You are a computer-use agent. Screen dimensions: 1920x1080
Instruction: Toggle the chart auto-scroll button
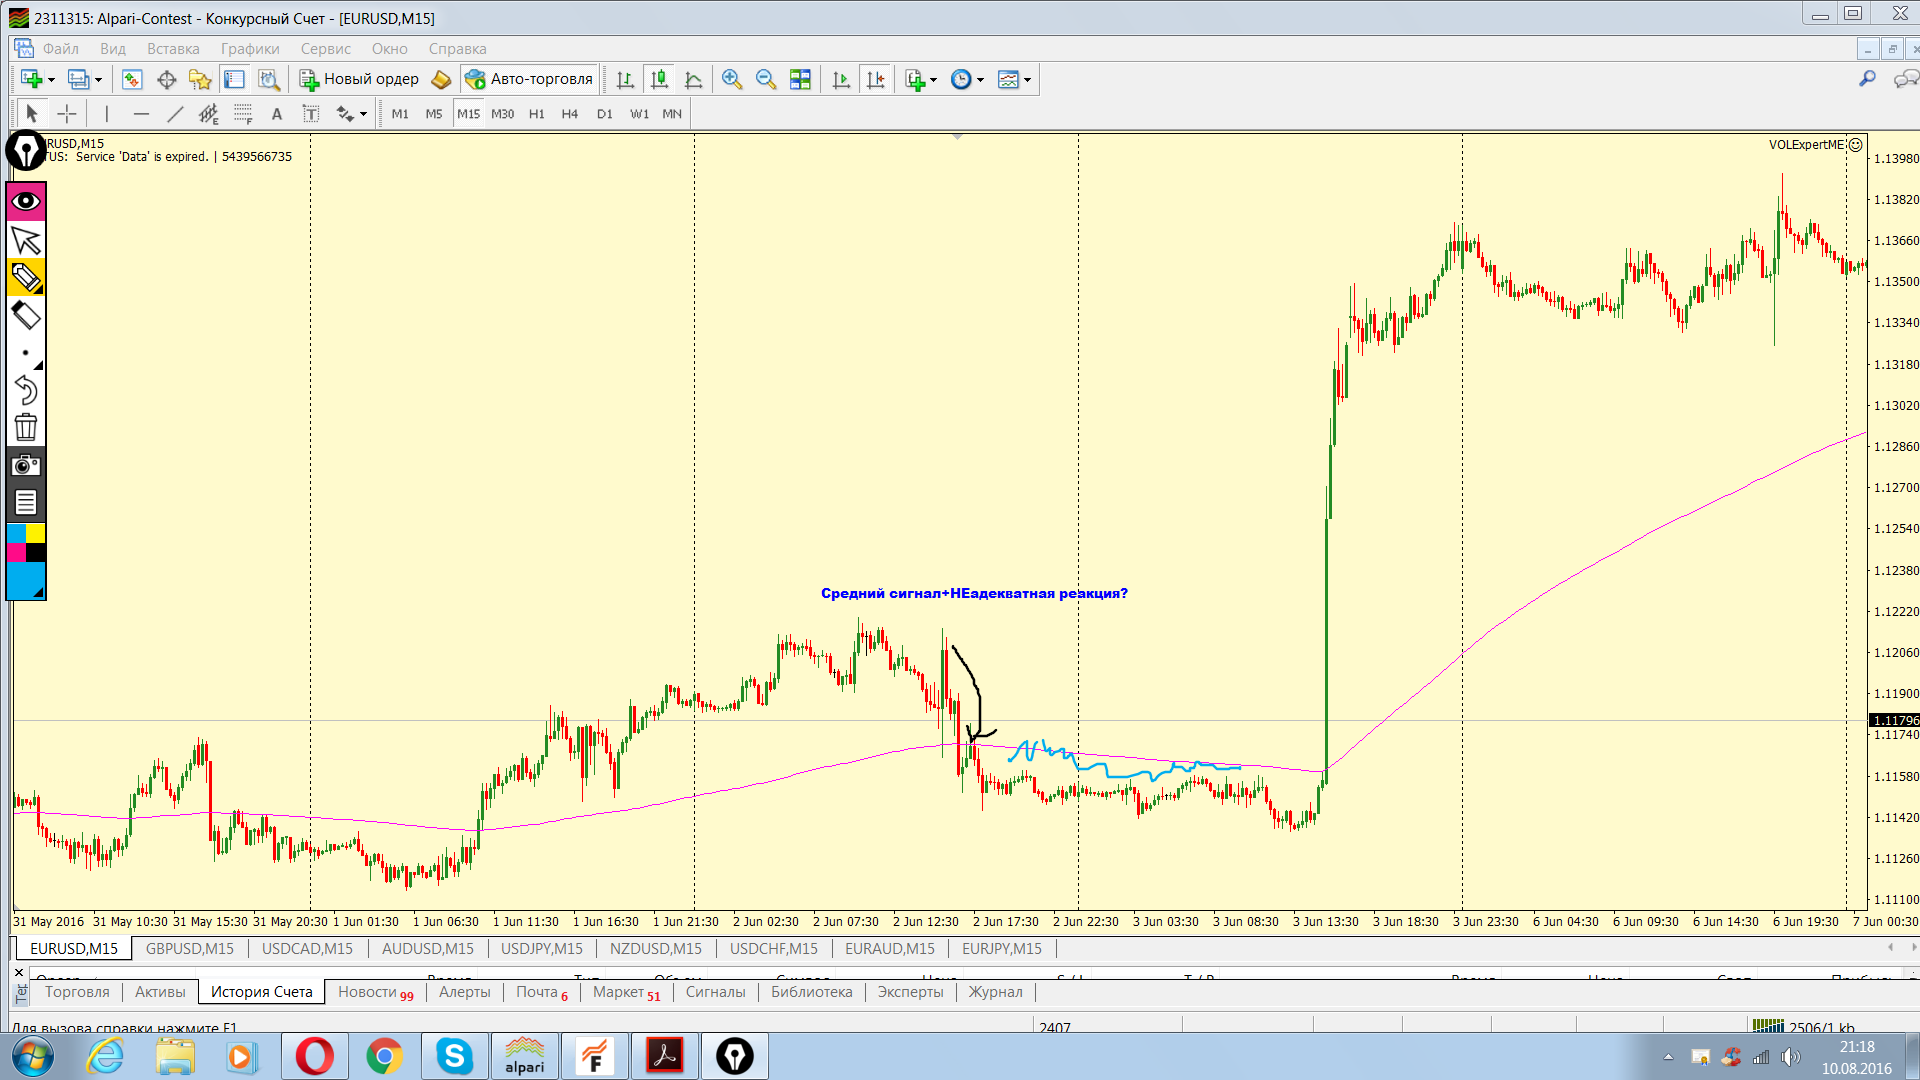point(841,79)
